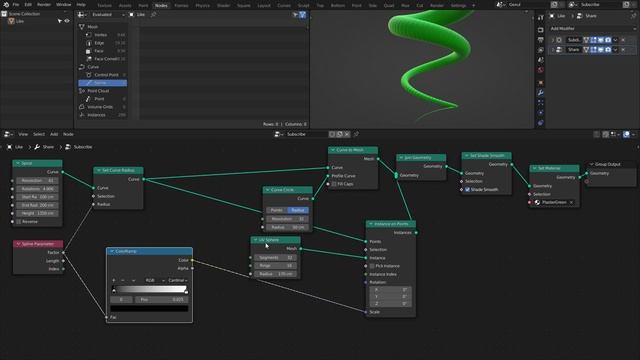Viewport: 640px width, 360px height.
Task: Open Node menu in node editor
Action: pyautogui.click(x=68, y=134)
